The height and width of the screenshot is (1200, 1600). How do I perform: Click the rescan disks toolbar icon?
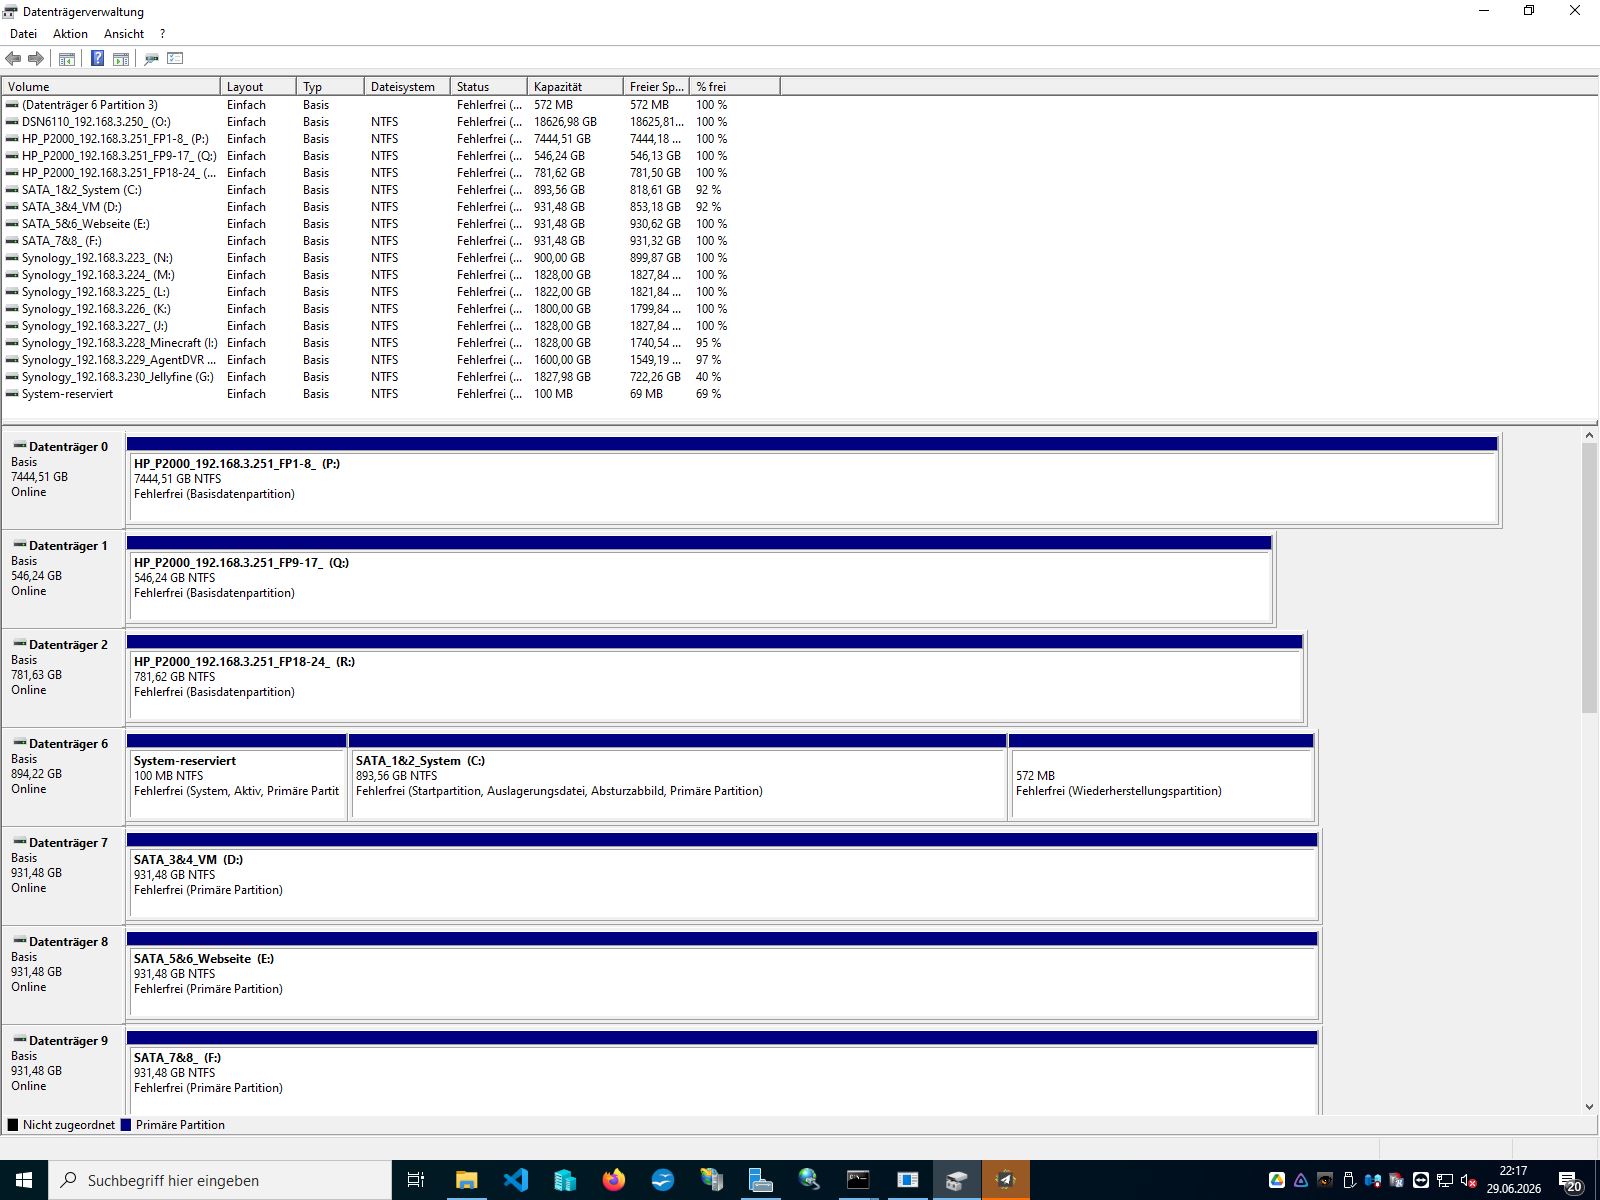[151, 59]
